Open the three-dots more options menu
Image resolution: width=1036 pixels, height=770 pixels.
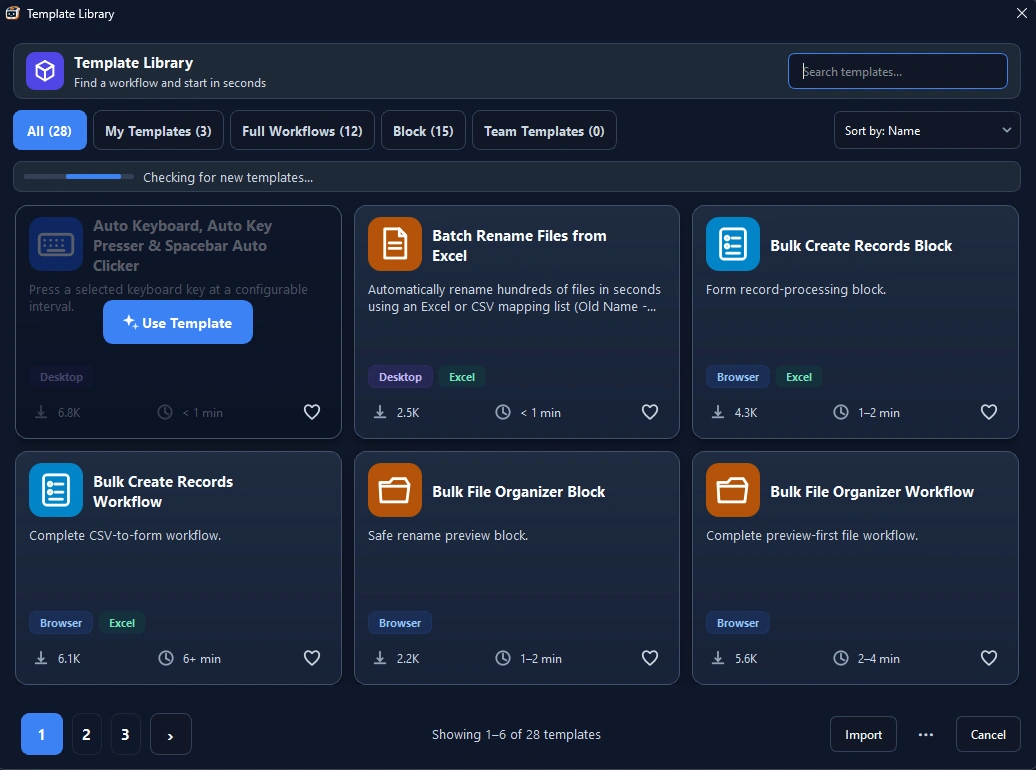(x=926, y=734)
